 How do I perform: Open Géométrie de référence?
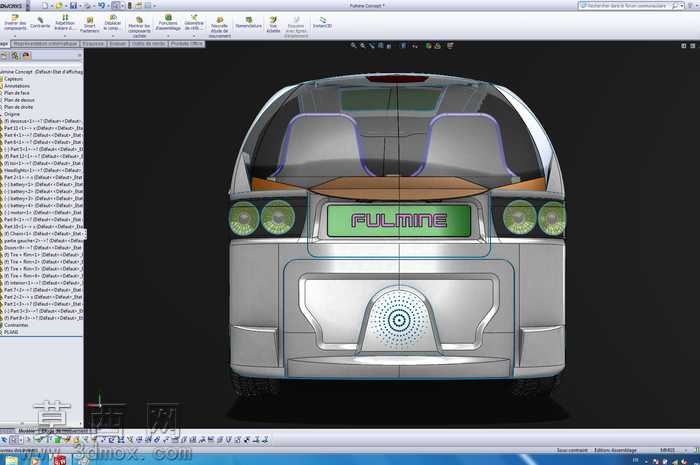pyautogui.click(x=194, y=22)
